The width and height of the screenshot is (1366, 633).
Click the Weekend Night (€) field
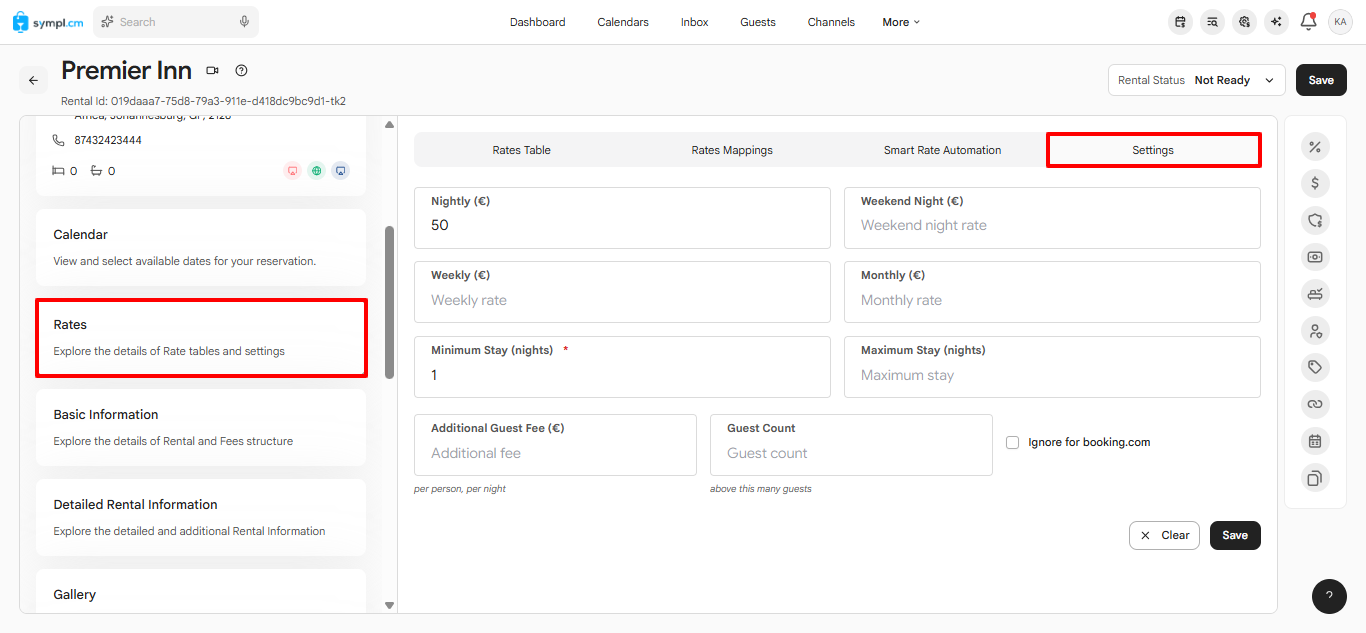click(x=1052, y=218)
